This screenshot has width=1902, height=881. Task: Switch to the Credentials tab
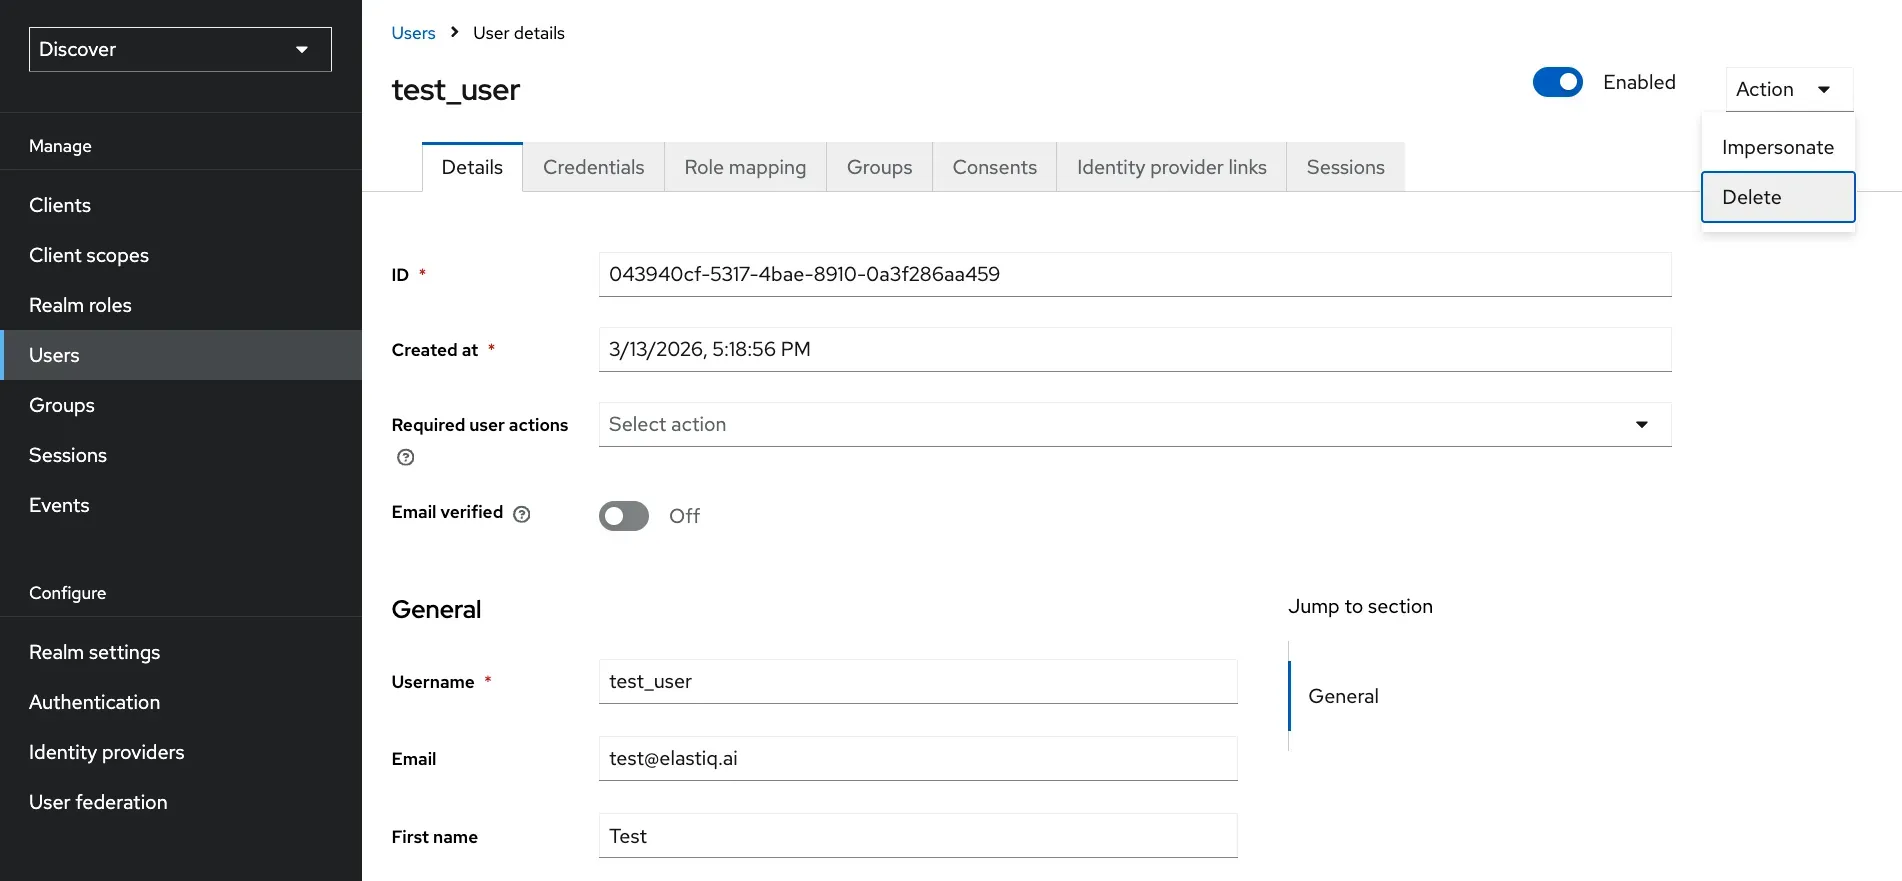coord(593,167)
